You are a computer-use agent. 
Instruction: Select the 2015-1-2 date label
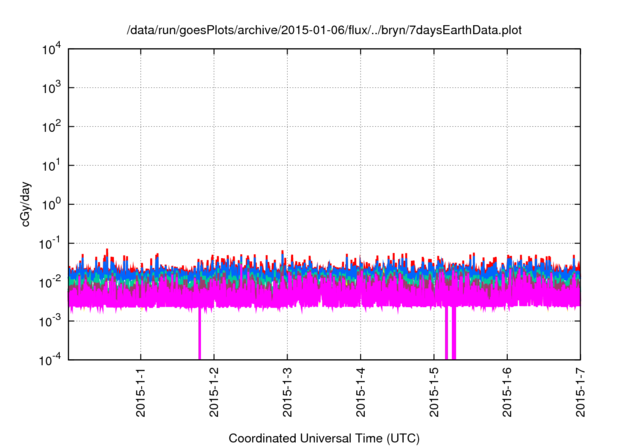pyautogui.click(x=214, y=392)
